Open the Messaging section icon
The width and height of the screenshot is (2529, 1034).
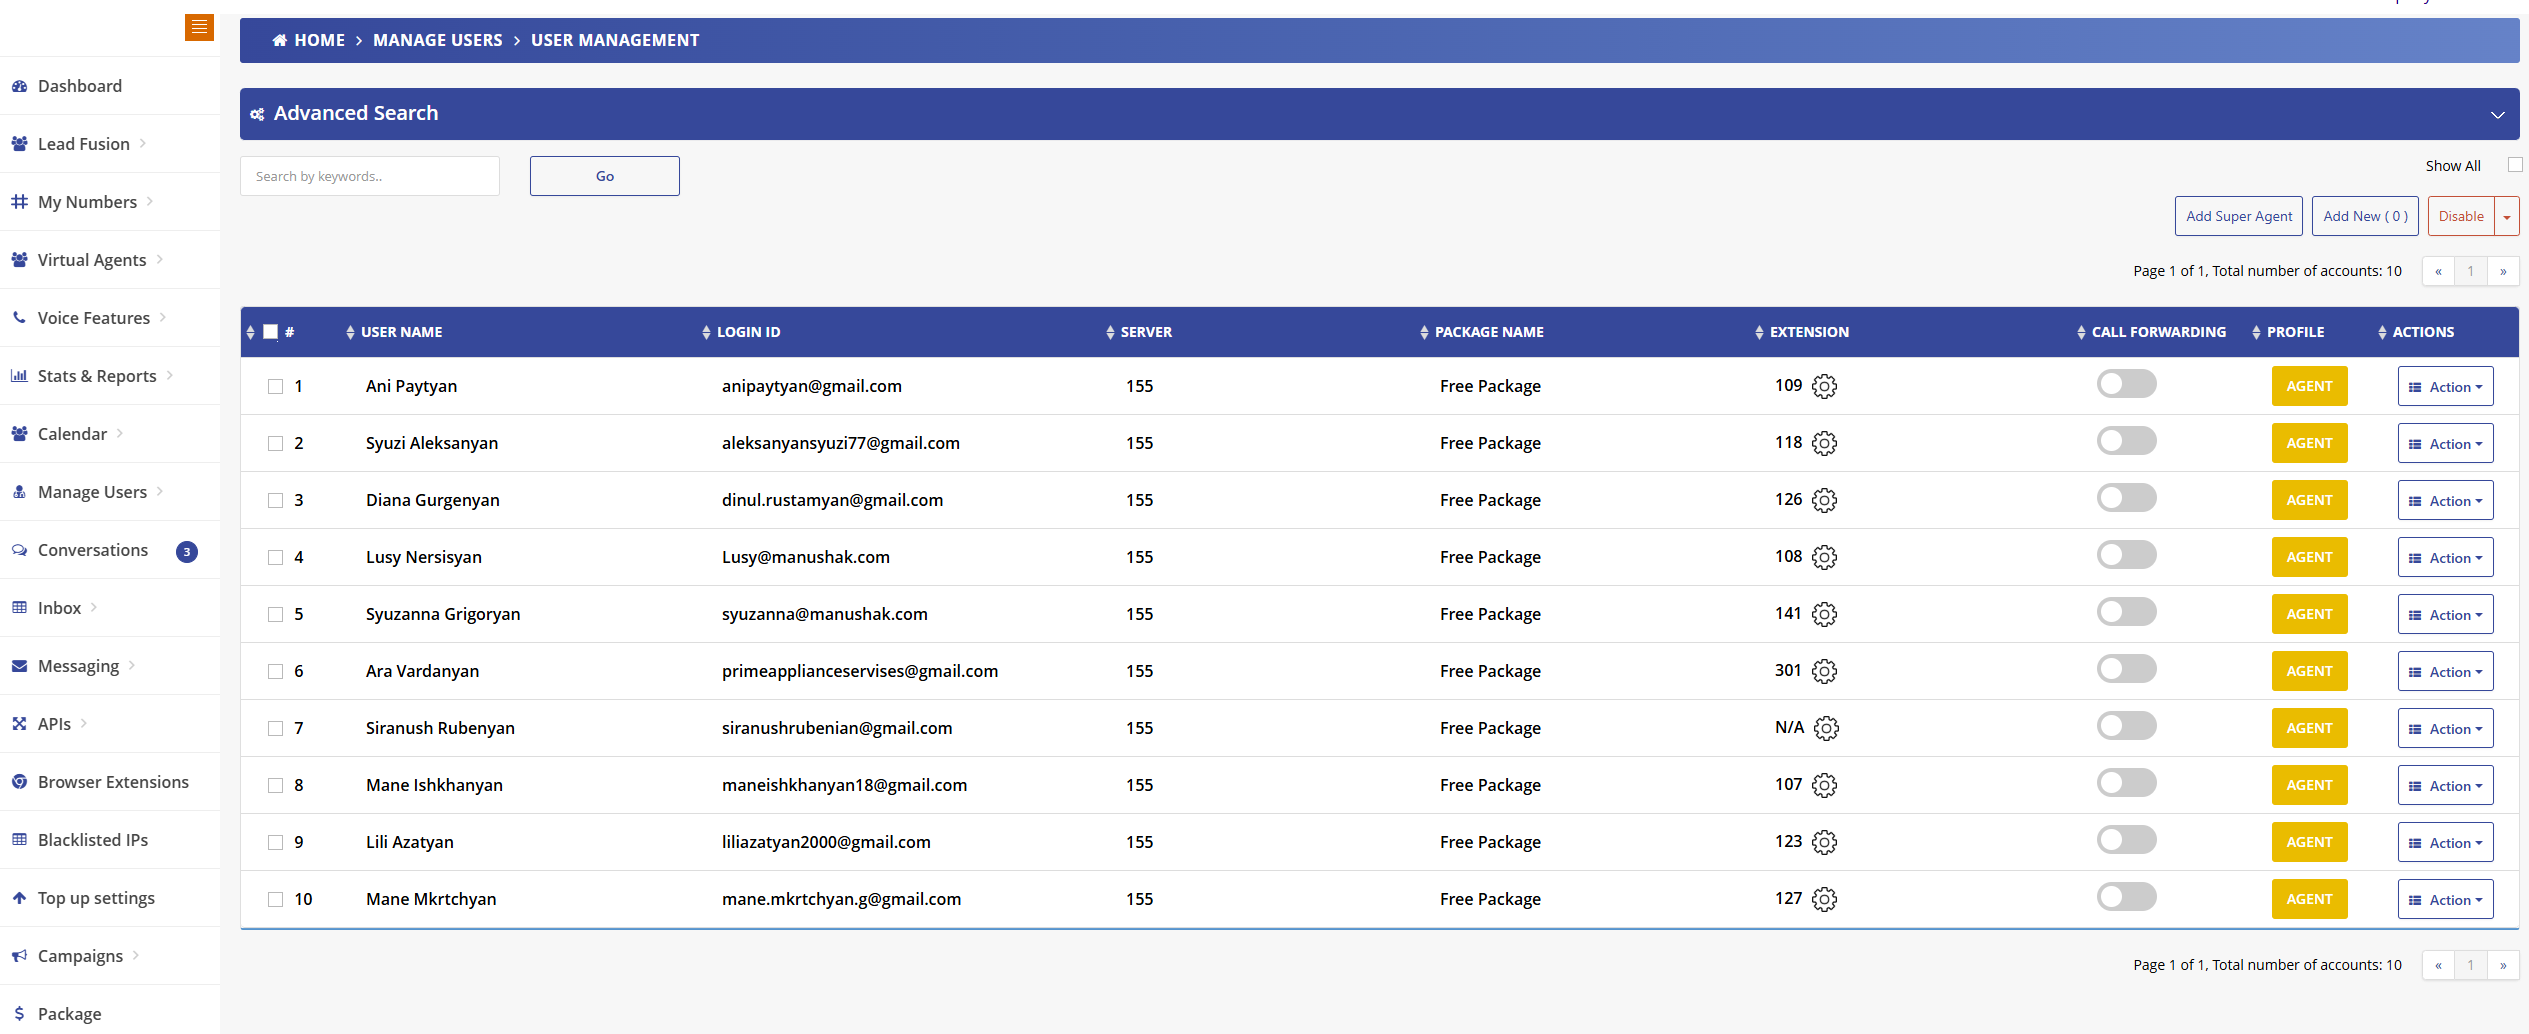(x=19, y=665)
